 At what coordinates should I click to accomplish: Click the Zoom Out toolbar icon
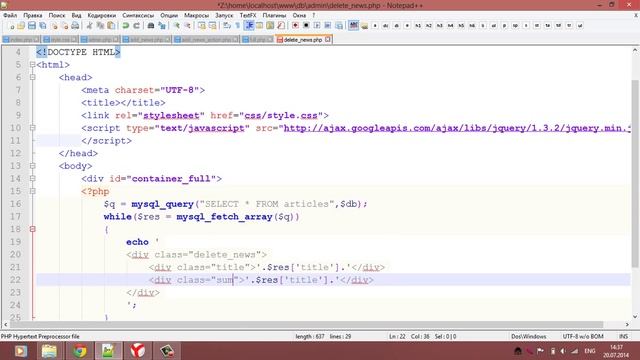(187, 26)
